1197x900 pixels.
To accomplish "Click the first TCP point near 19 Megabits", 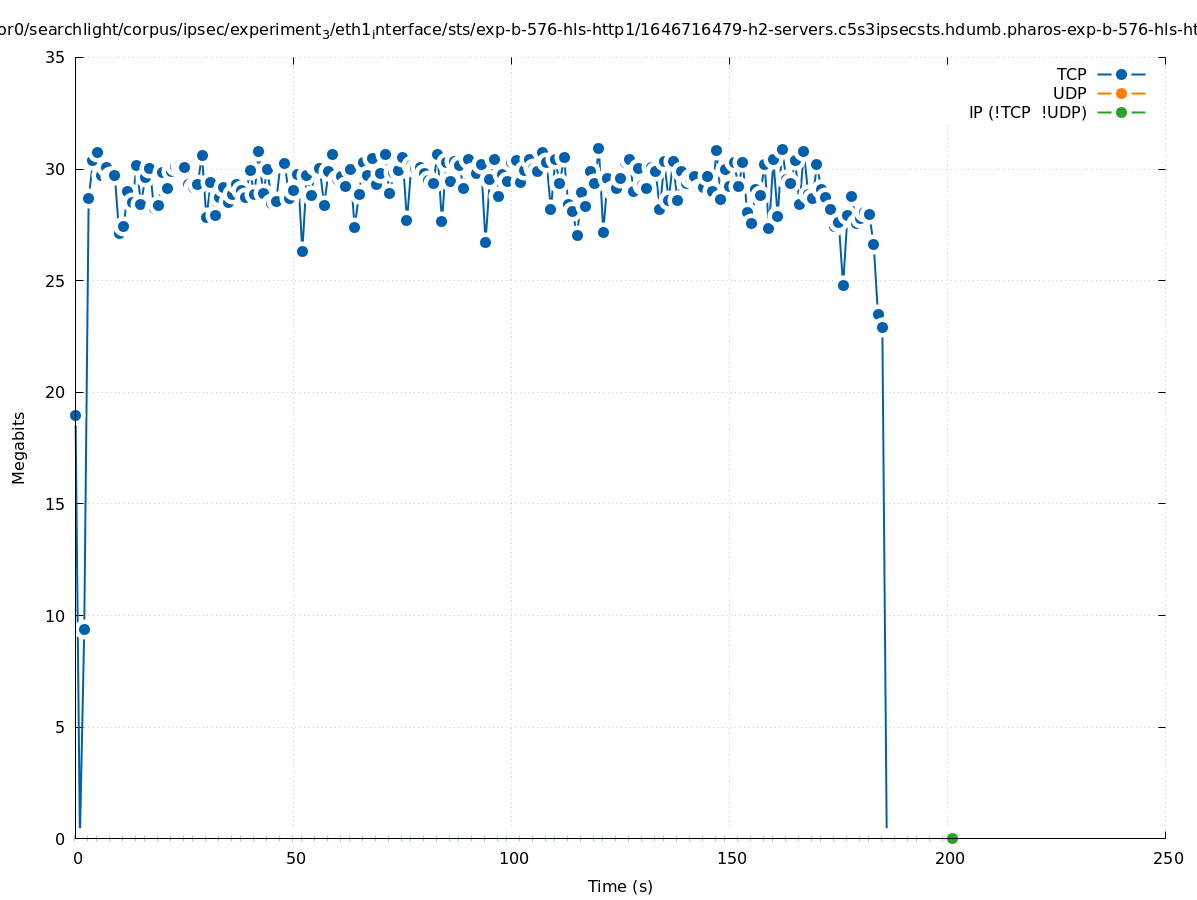I will point(75,415).
